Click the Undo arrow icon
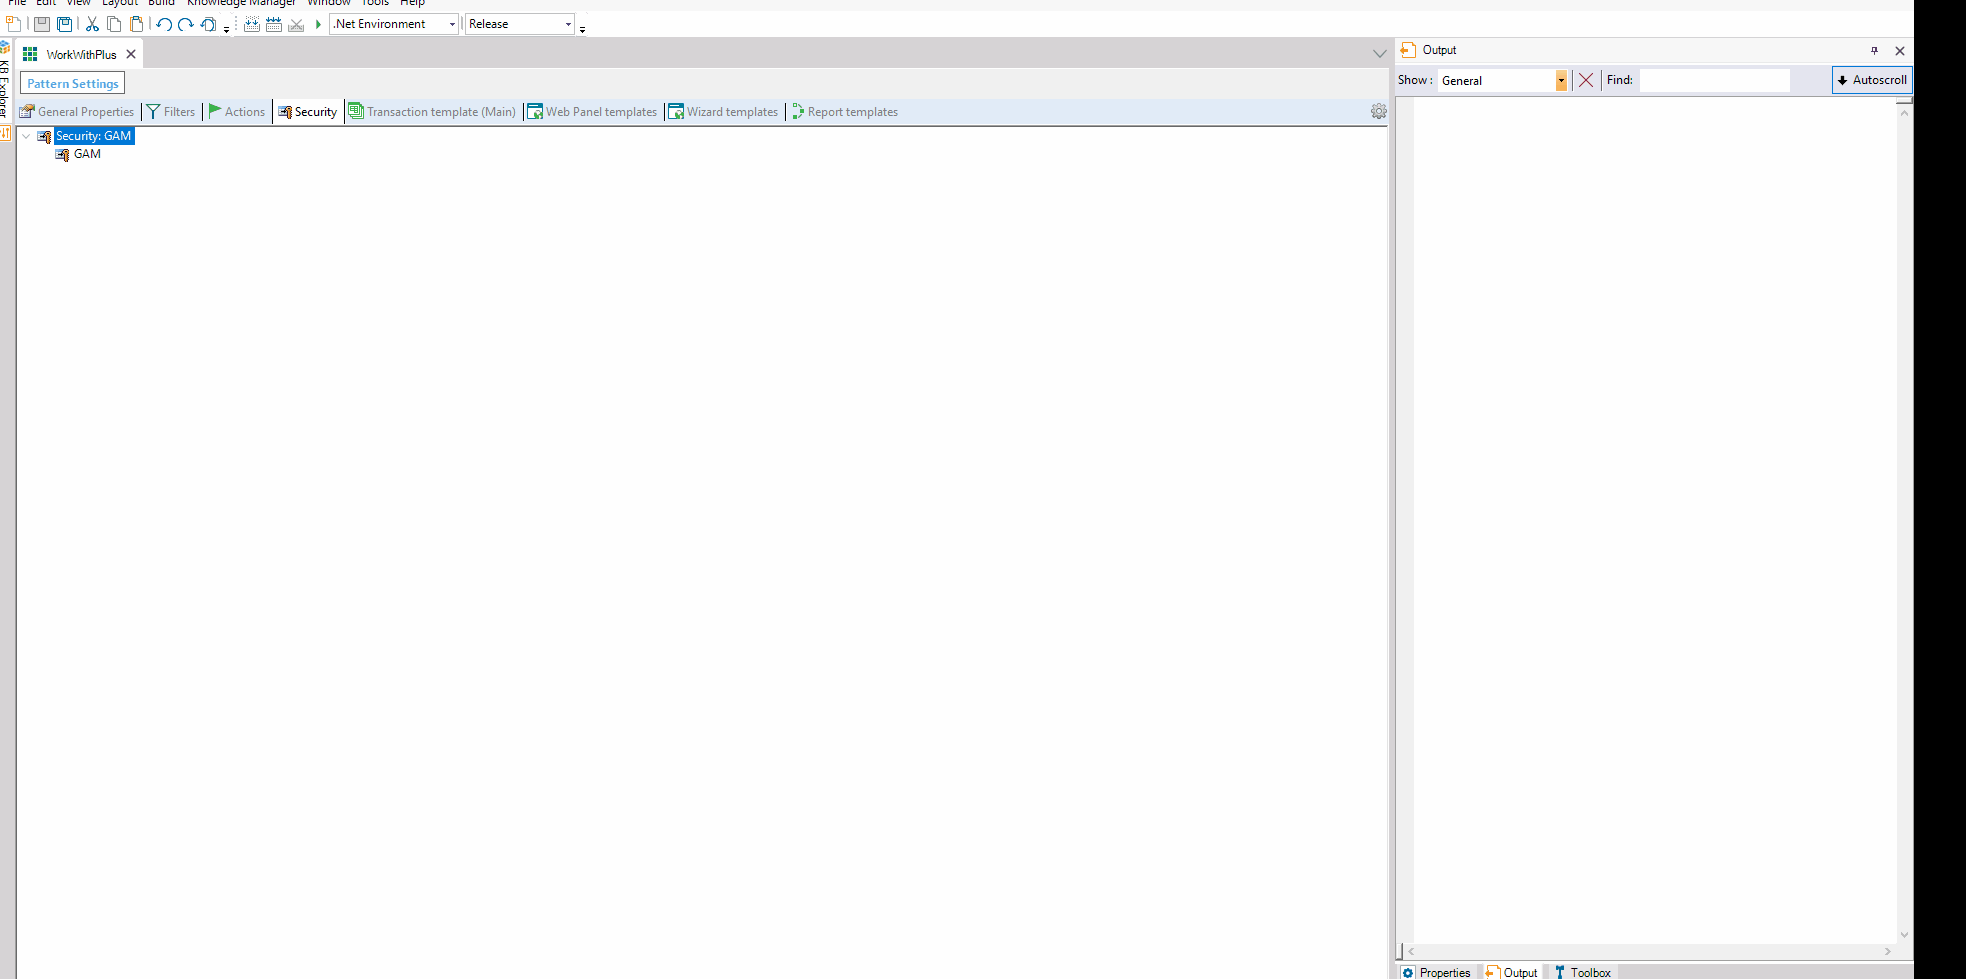Viewport: 1966px width, 979px height. click(x=164, y=24)
